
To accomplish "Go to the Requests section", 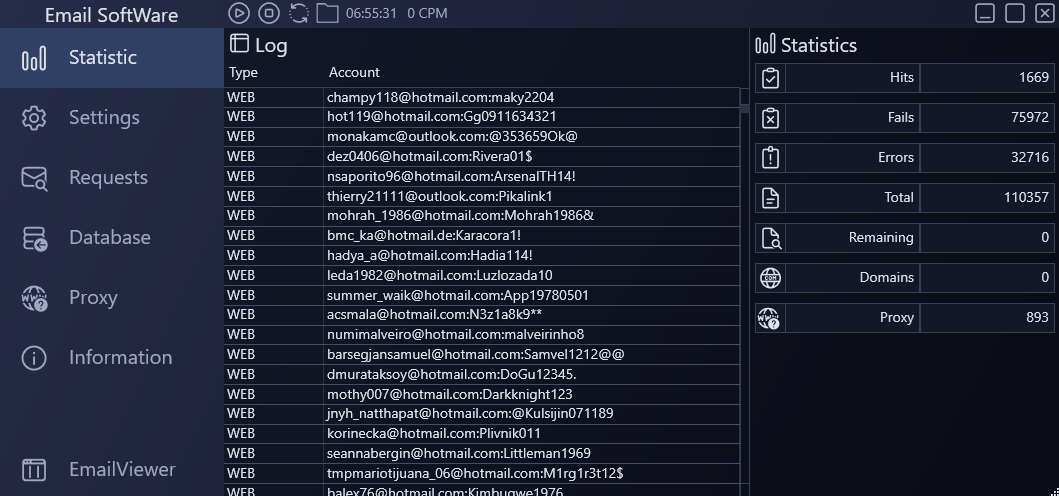I will click(x=107, y=178).
